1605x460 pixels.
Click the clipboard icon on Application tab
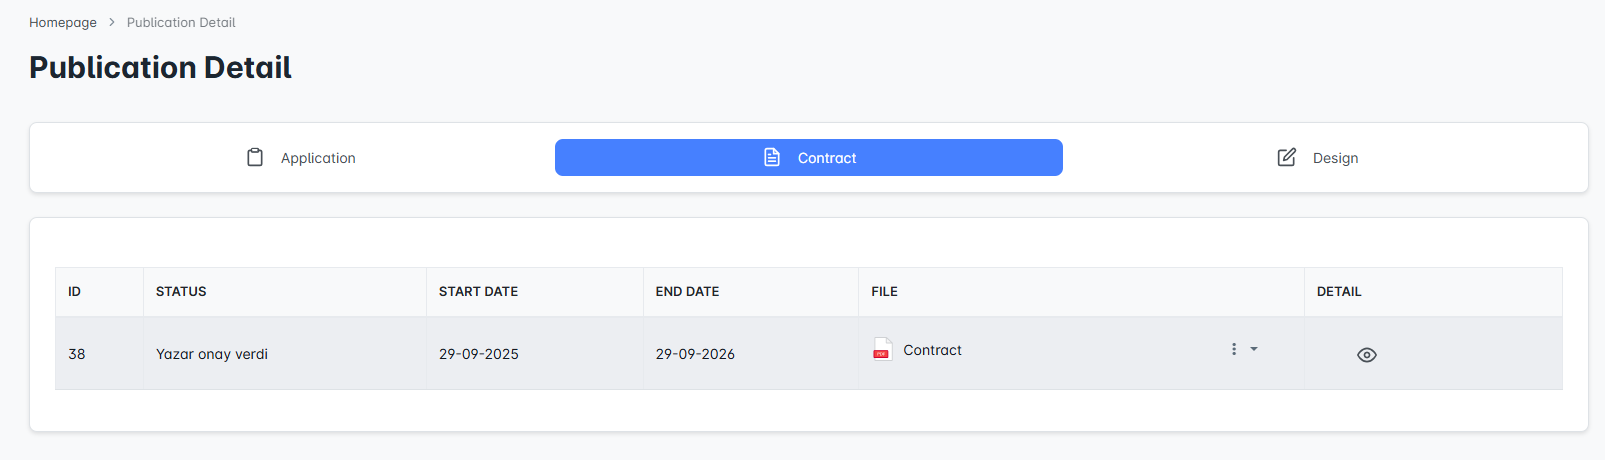click(255, 158)
